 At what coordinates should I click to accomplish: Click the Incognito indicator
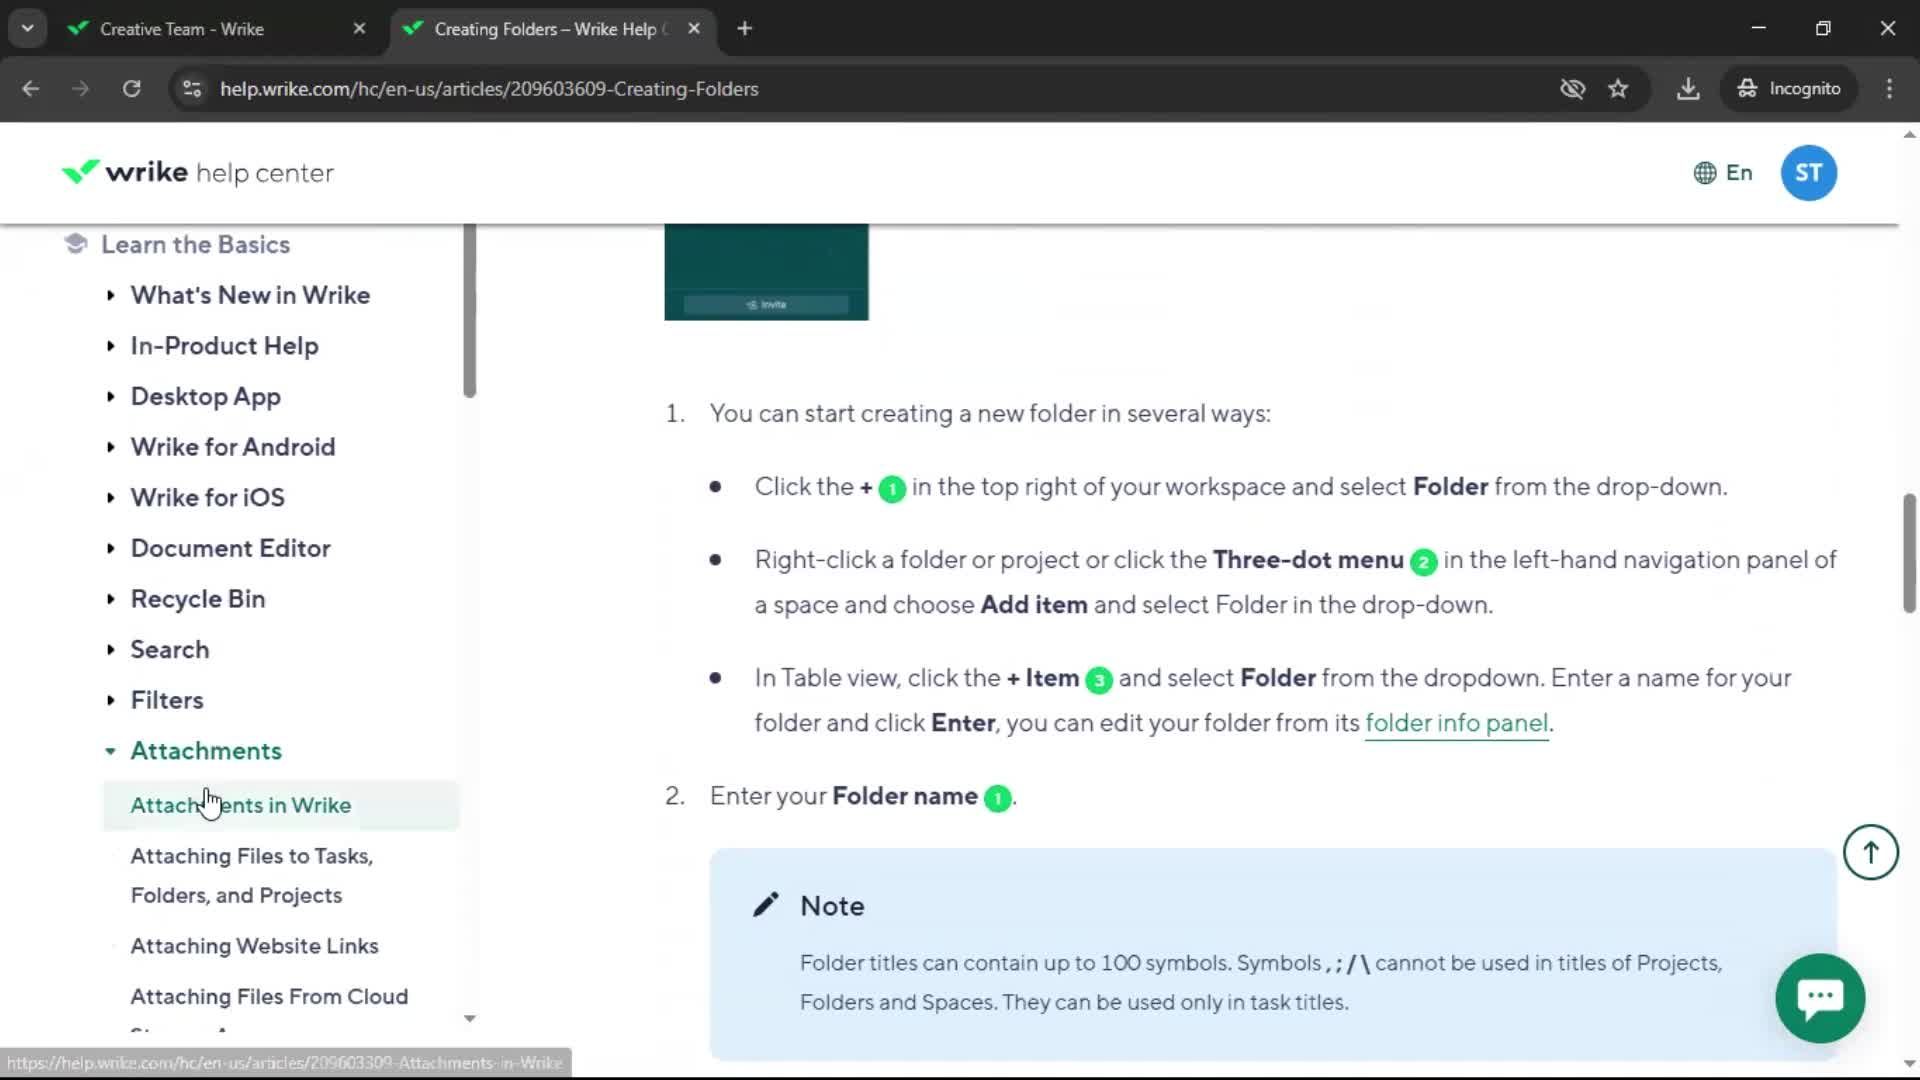(x=1788, y=89)
